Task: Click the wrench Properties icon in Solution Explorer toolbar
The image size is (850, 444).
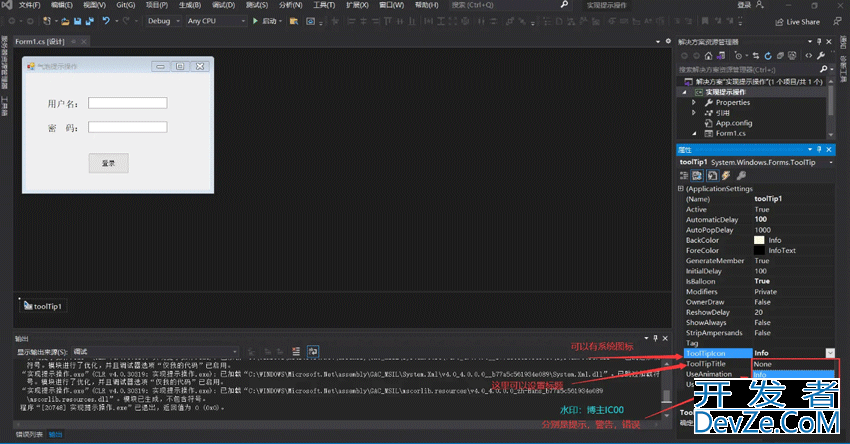Action: click(x=821, y=55)
